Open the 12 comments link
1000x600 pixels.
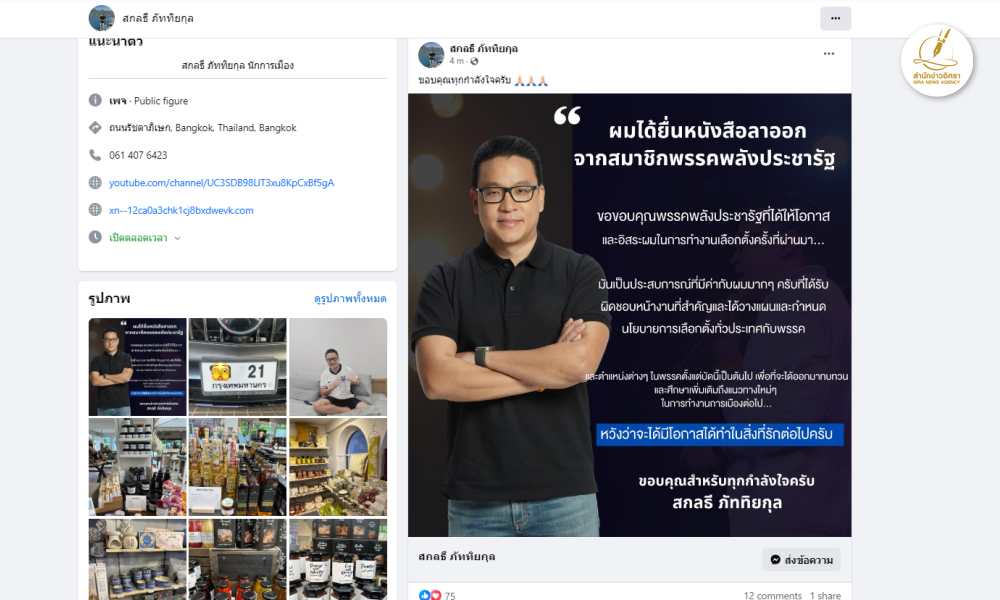pyautogui.click(x=772, y=596)
